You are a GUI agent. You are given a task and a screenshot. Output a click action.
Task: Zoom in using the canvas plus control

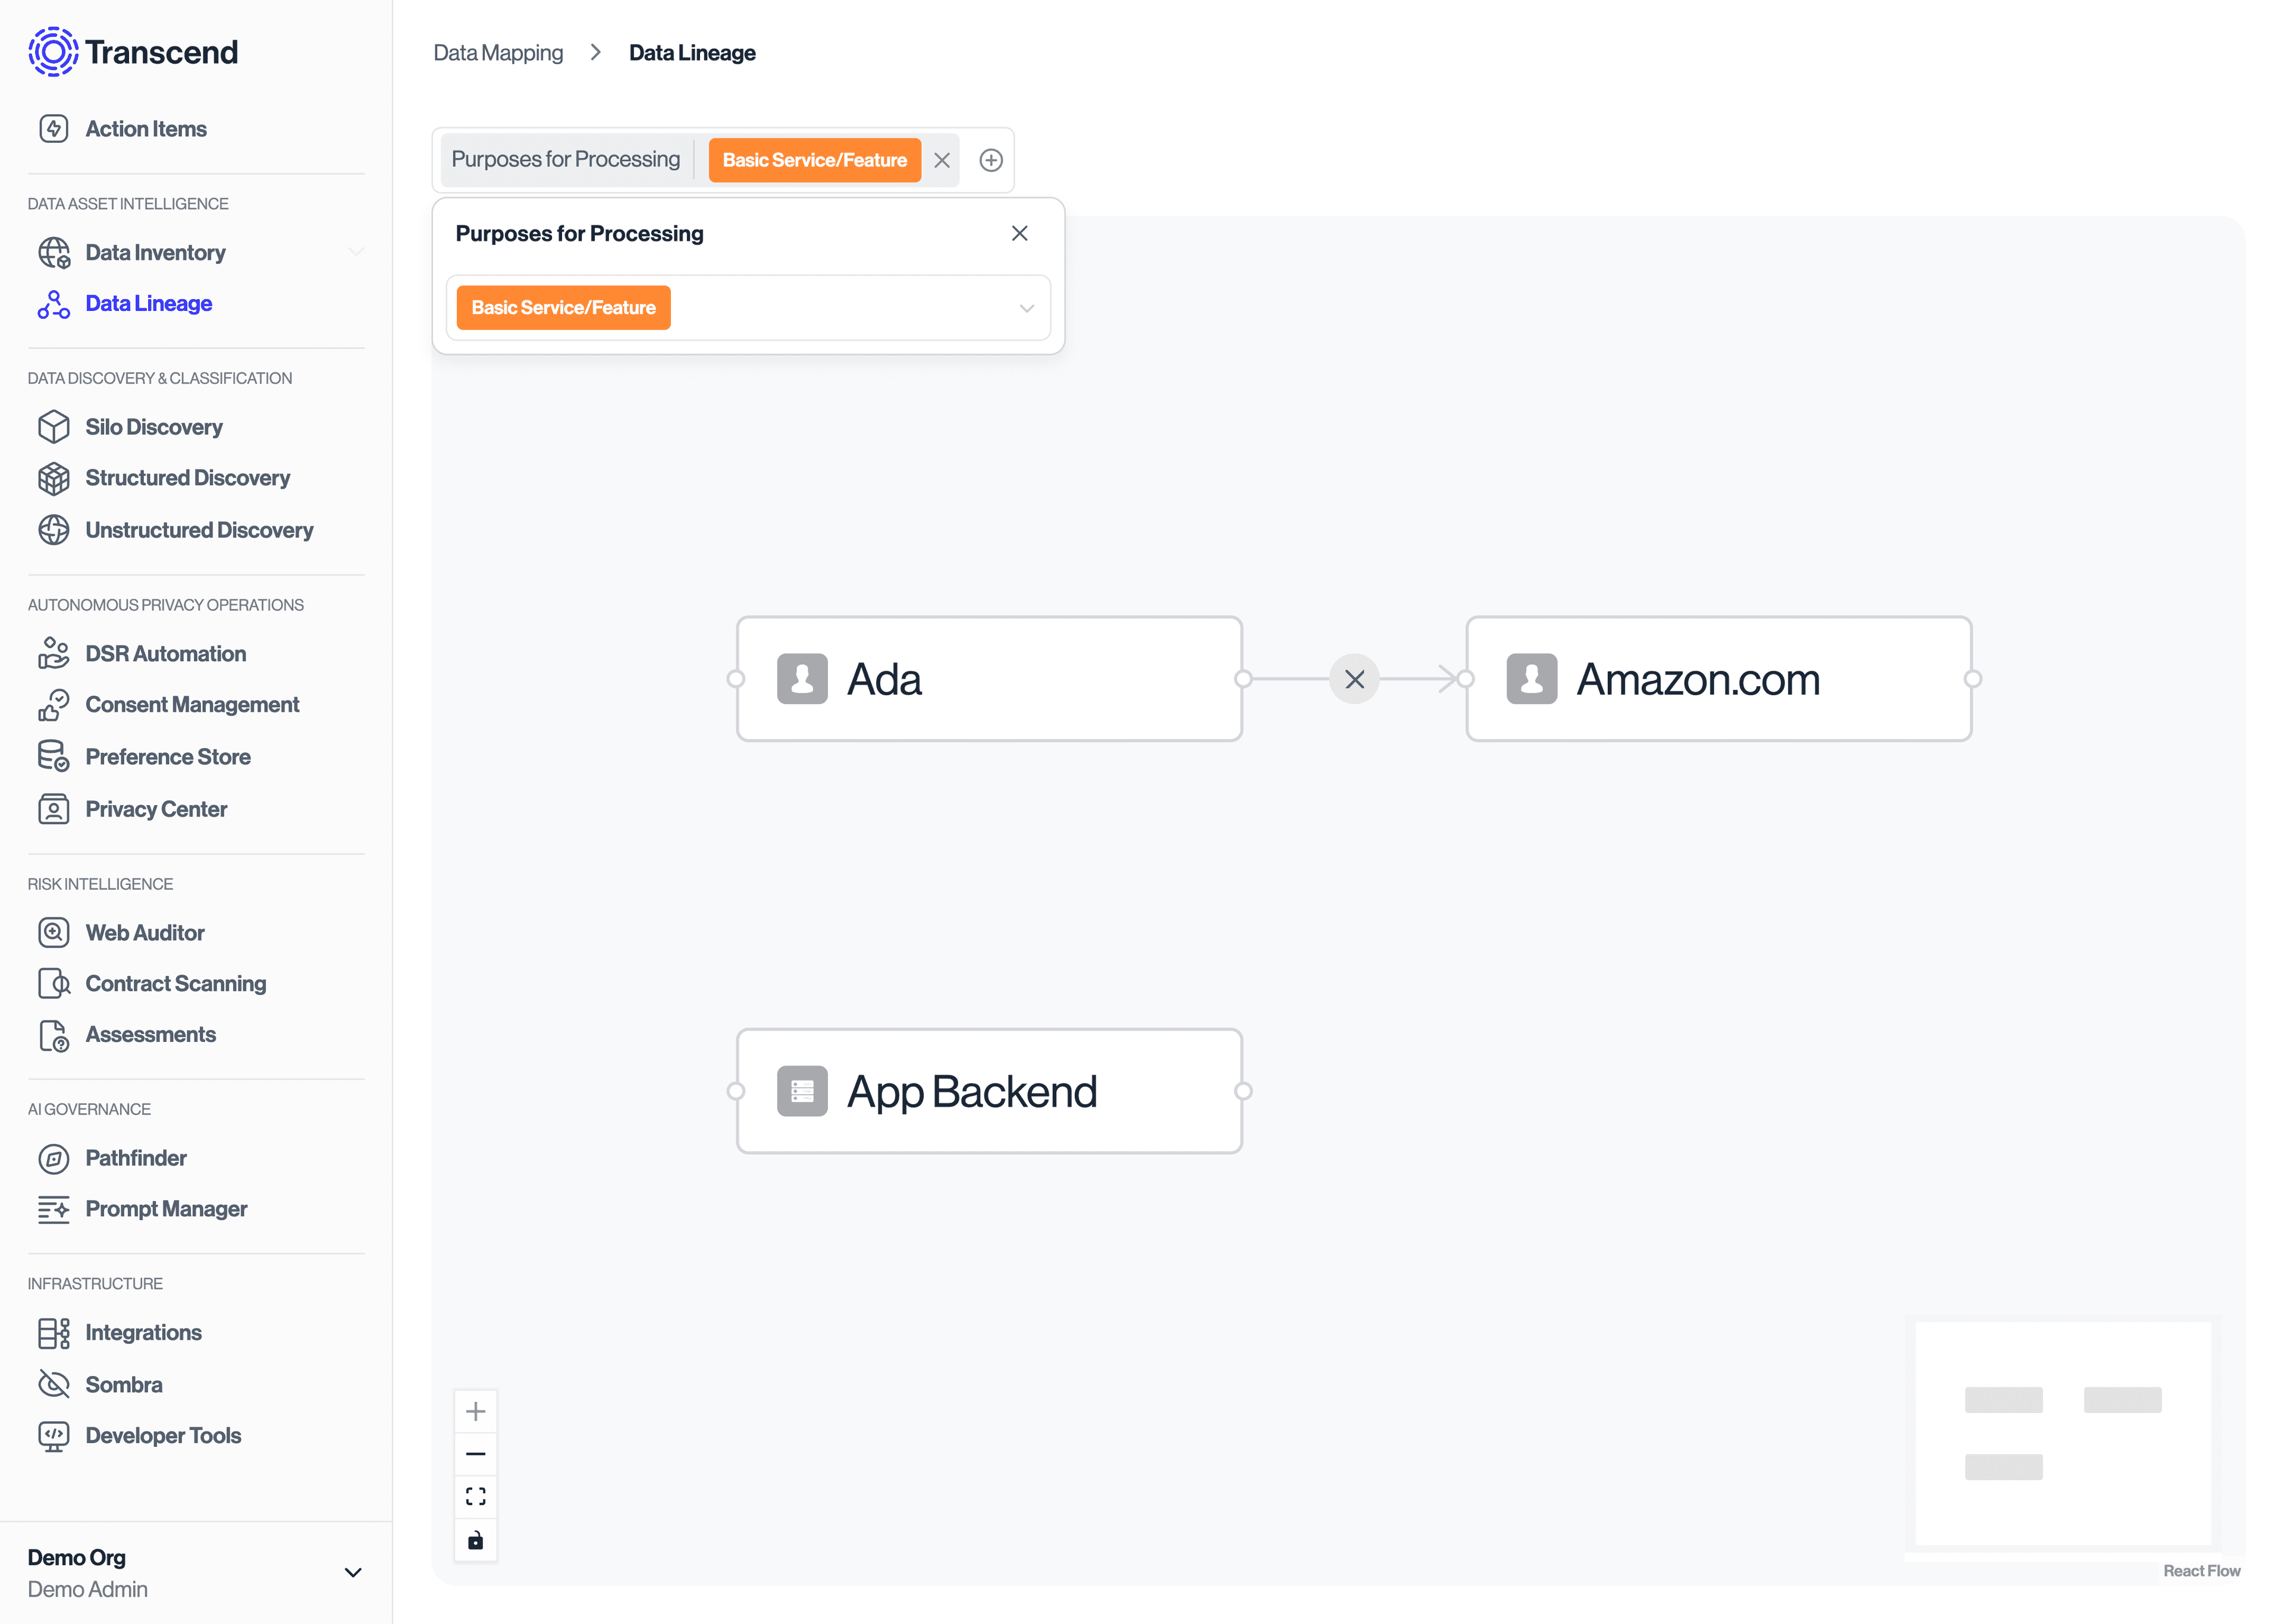click(x=476, y=1410)
